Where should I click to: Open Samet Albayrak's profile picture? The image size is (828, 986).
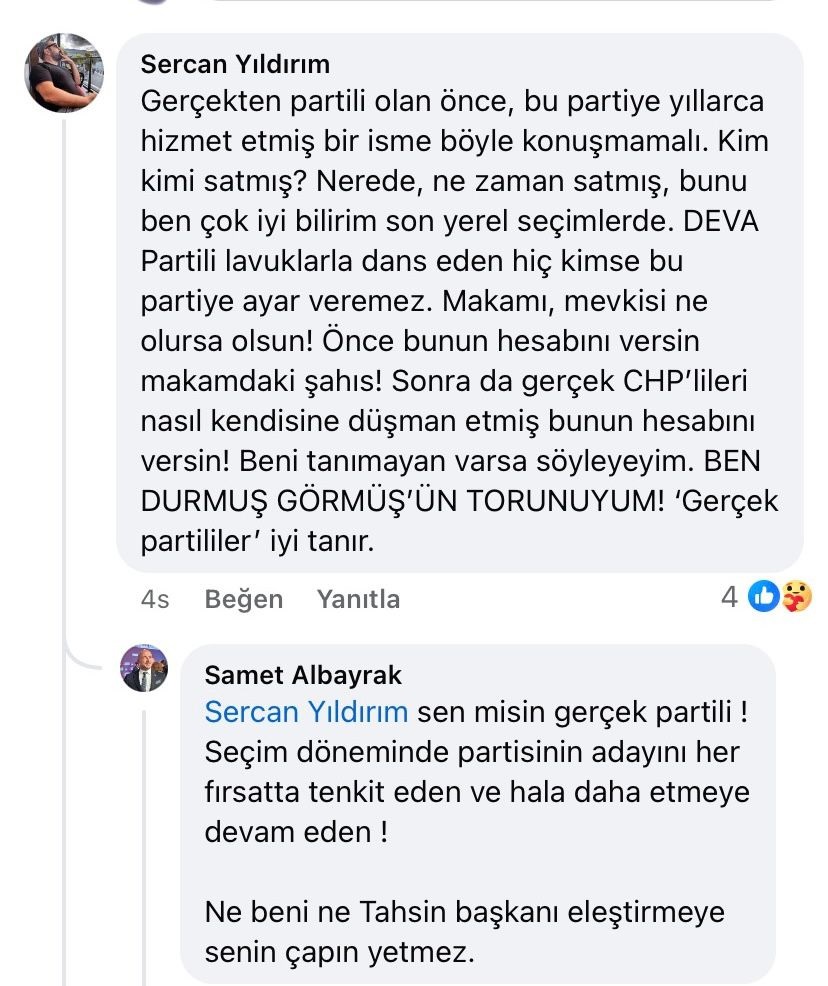pos(144,669)
